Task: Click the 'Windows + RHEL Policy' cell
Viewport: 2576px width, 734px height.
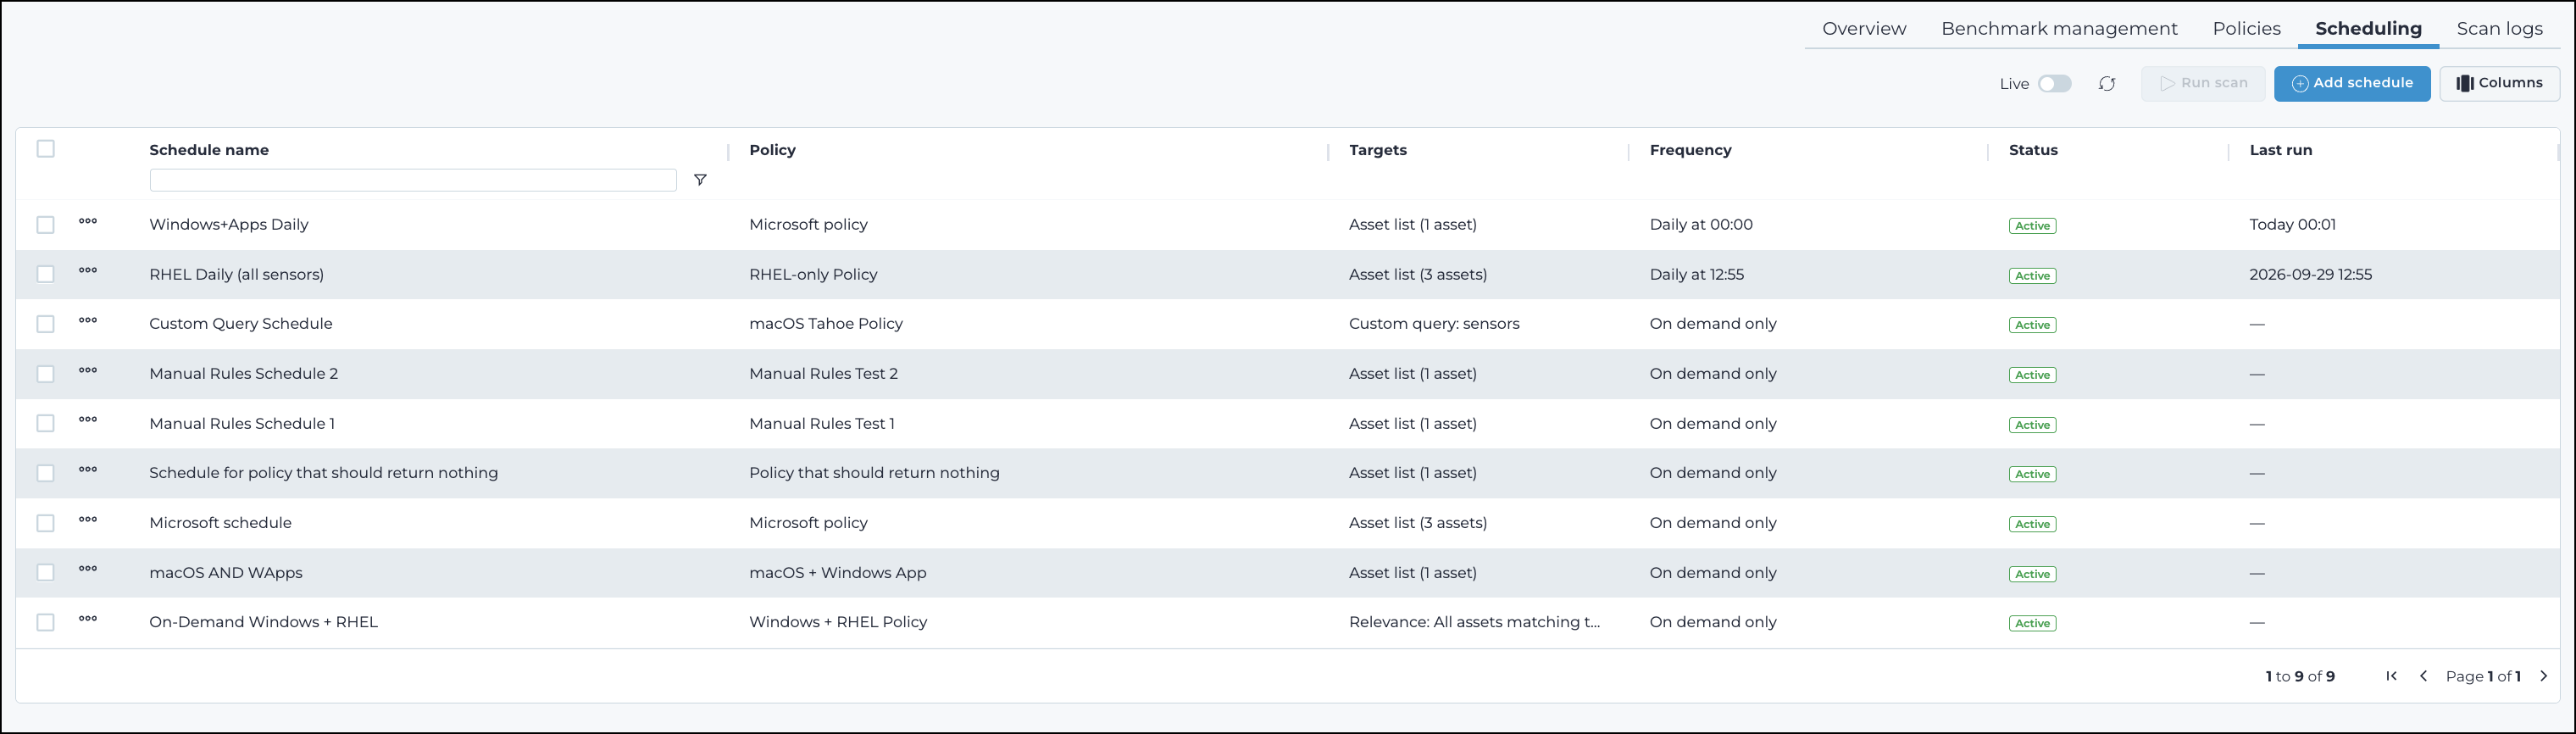Action: click(838, 622)
